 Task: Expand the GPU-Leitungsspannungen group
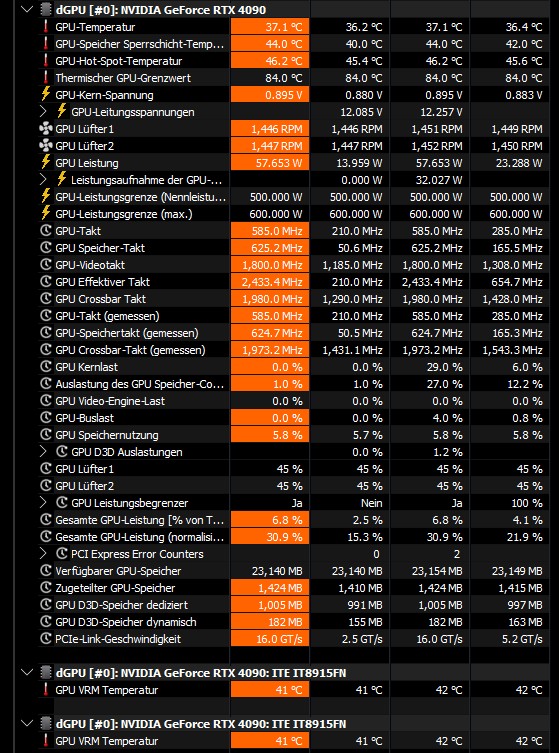43,112
